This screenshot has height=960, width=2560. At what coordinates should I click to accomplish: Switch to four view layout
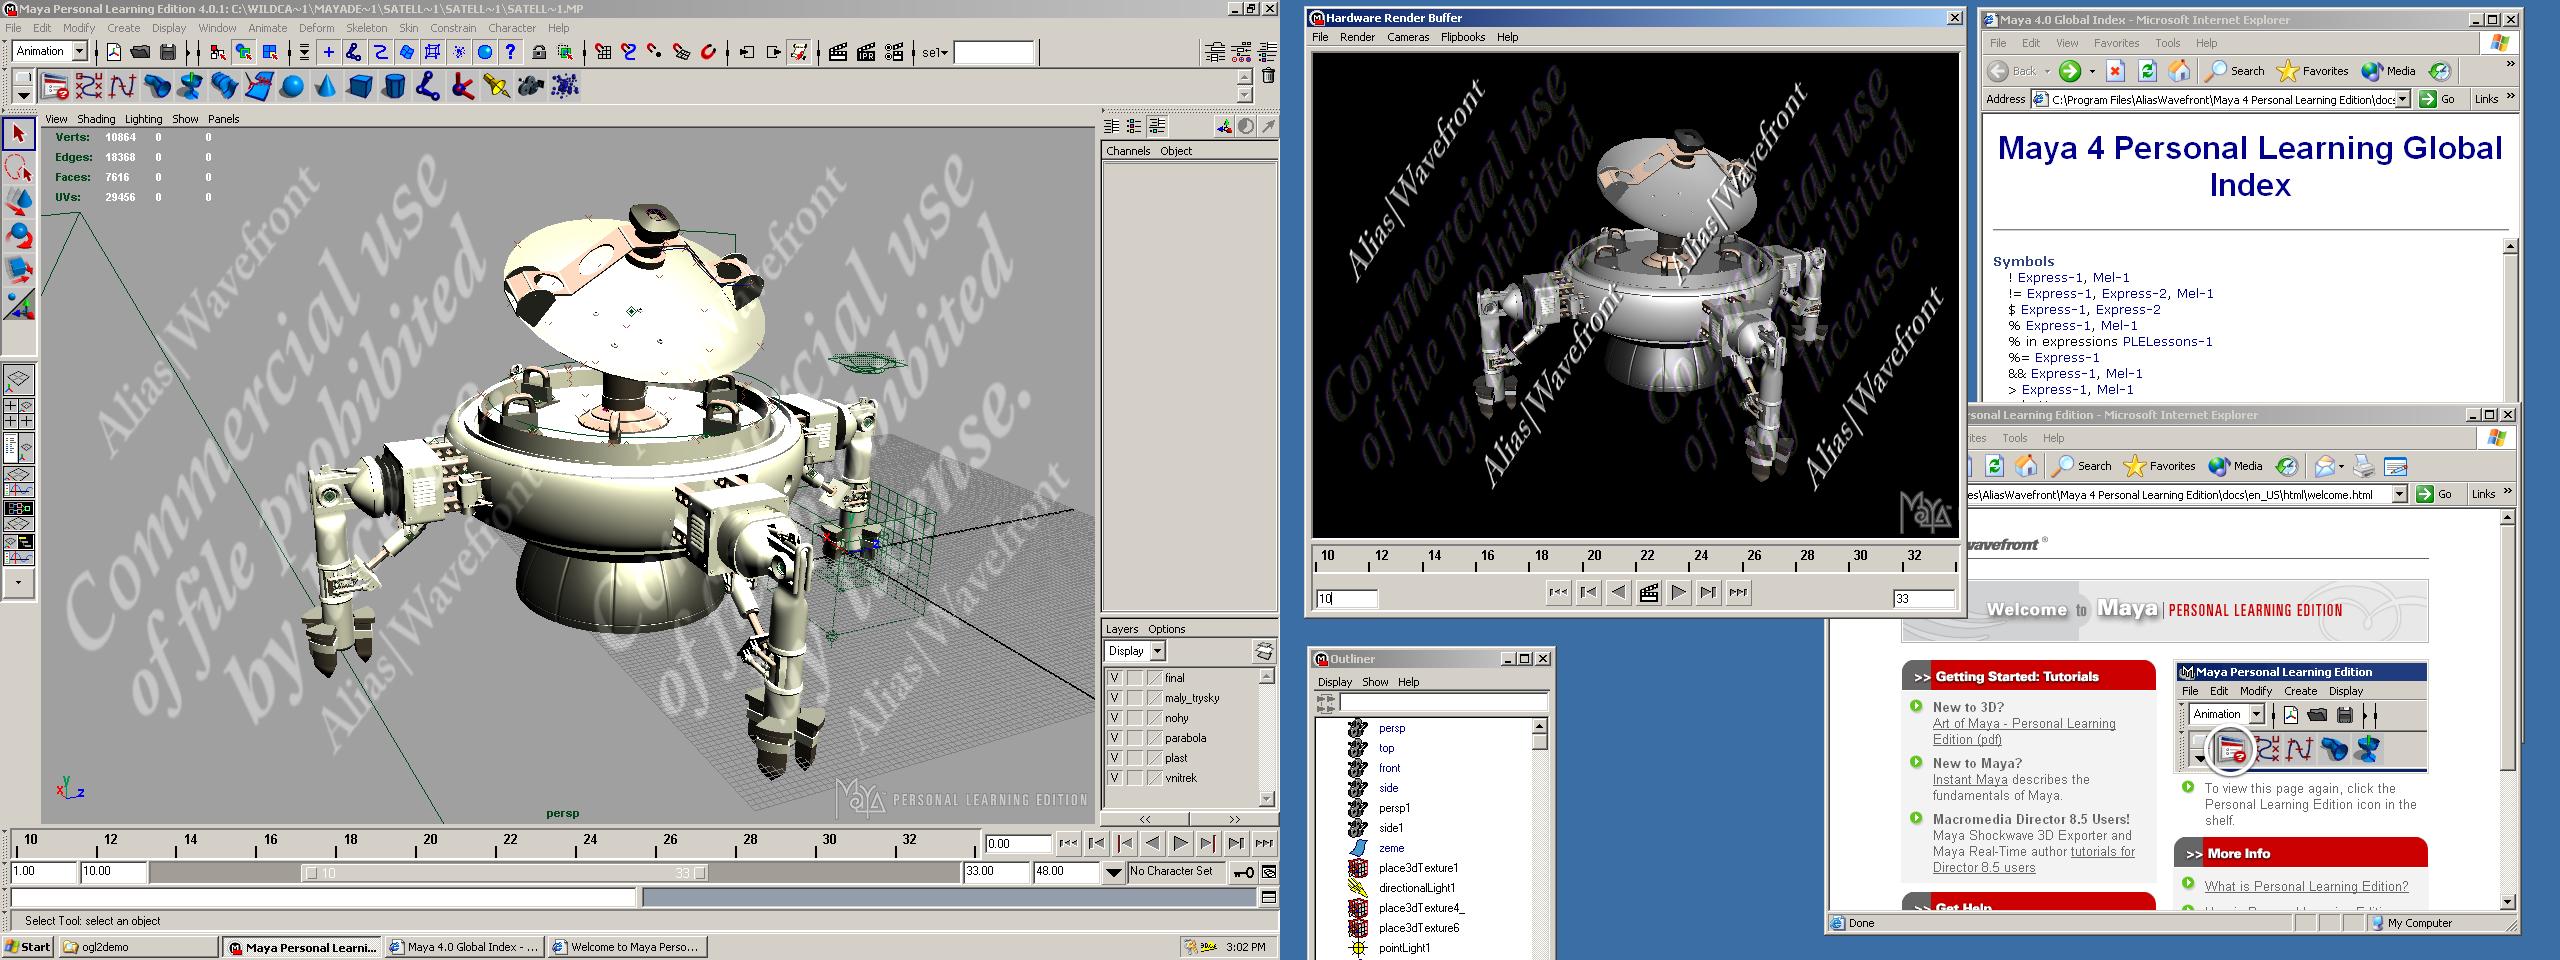click(19, 413)
